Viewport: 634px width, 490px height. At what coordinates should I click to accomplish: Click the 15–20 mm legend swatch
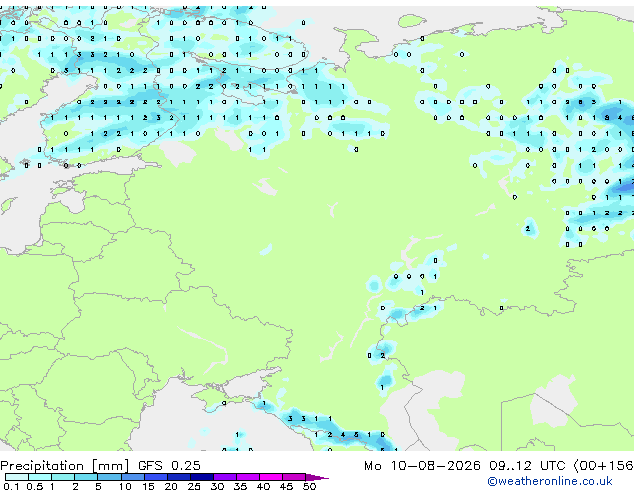[156, 477]
